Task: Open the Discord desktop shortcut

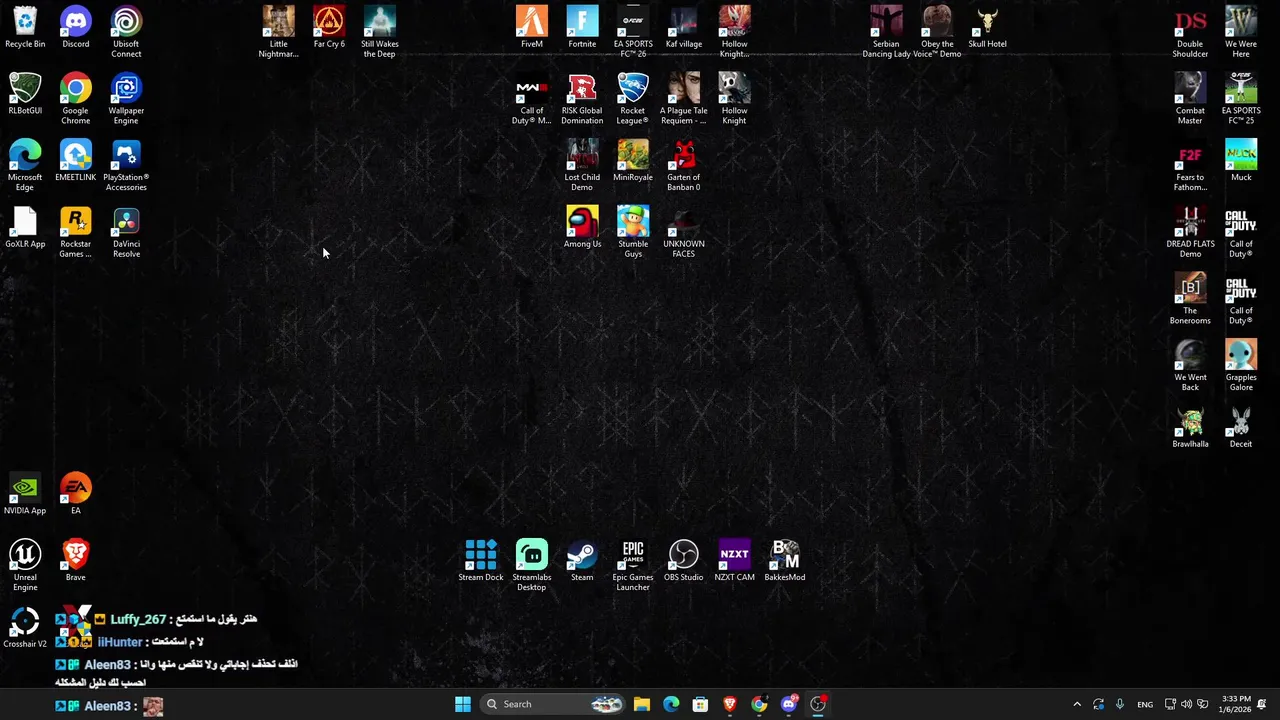Action: coord(75,28)
